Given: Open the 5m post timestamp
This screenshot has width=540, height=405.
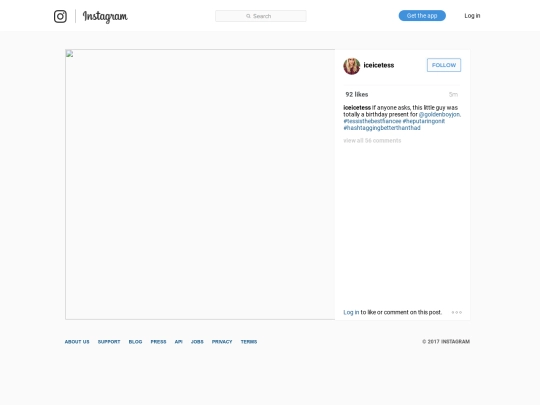Looking at the screenshot, I should (453, 94).
